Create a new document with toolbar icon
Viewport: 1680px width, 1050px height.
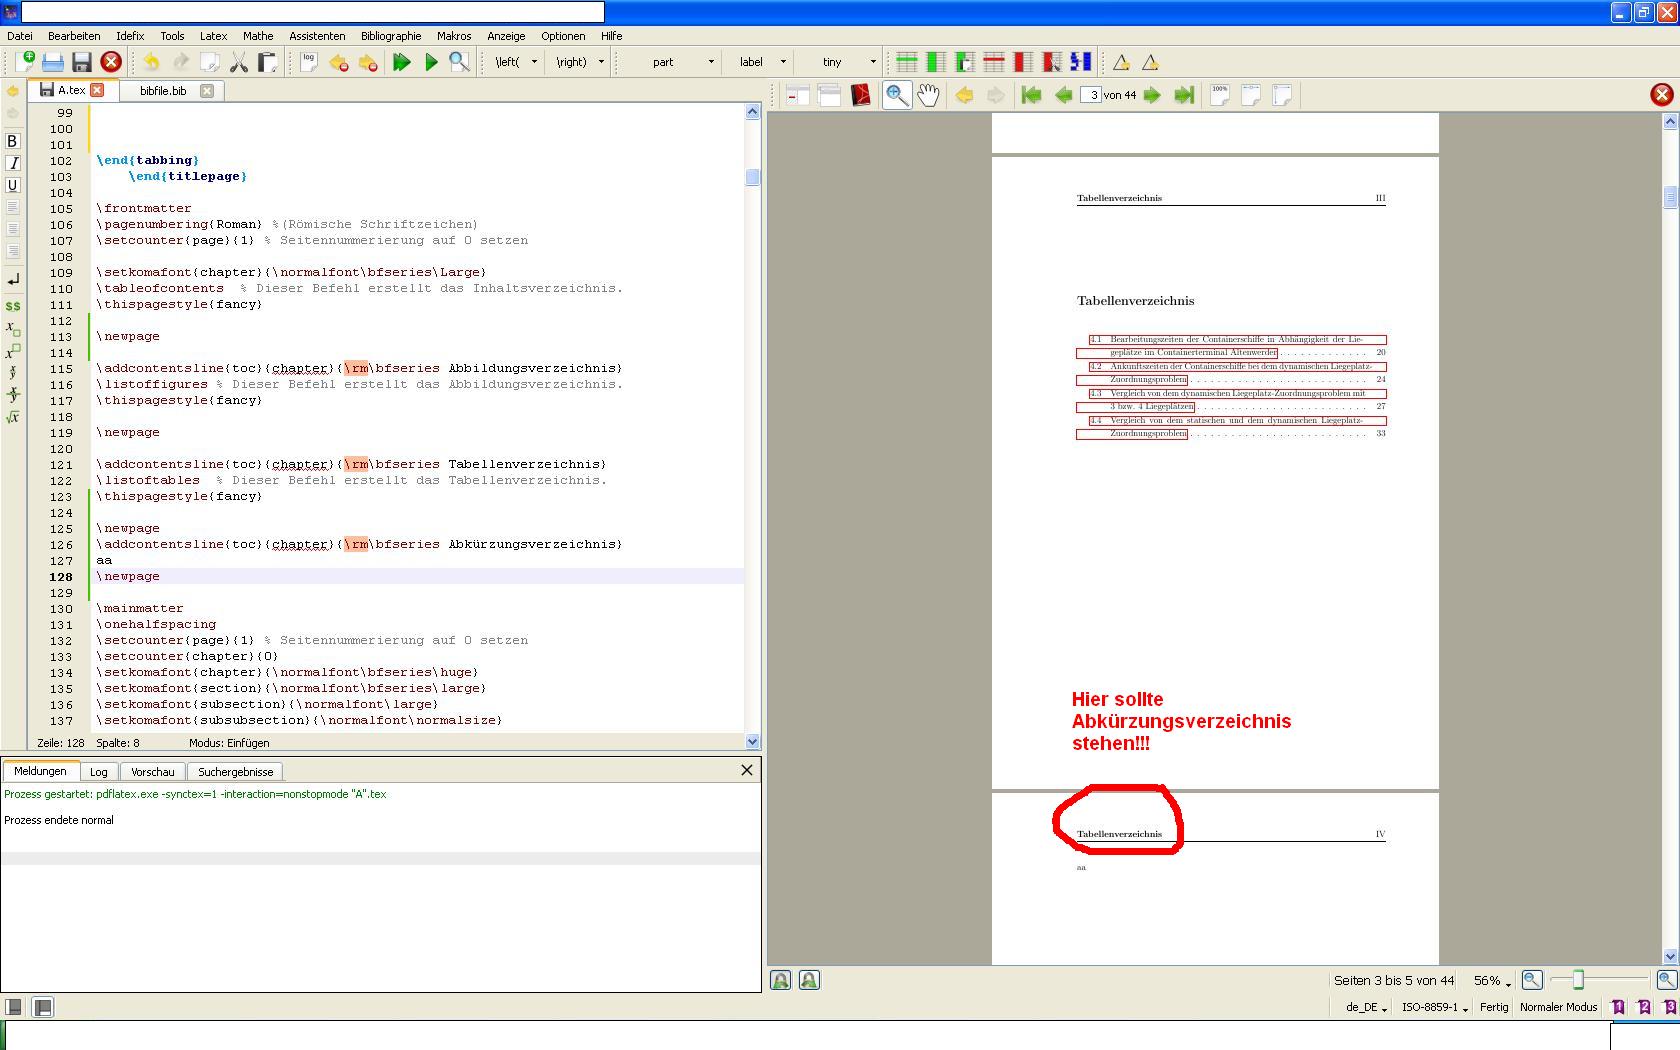point(24,62)
